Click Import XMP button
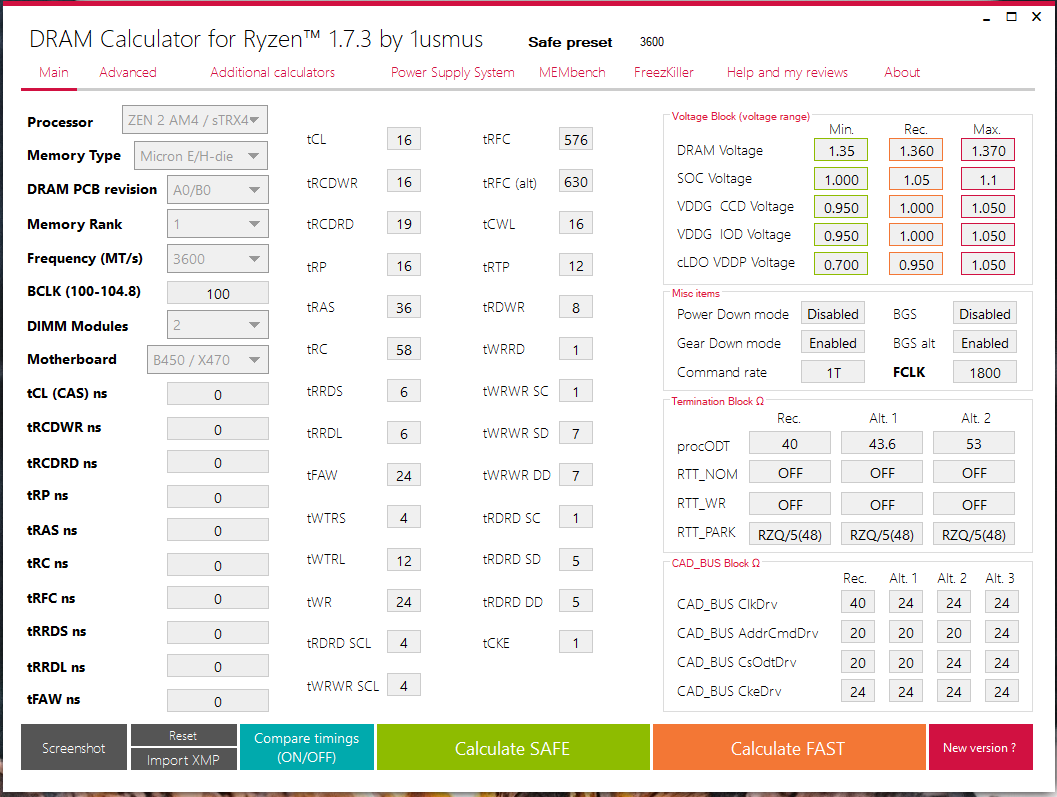The image size is (1057, 797). 183,759
